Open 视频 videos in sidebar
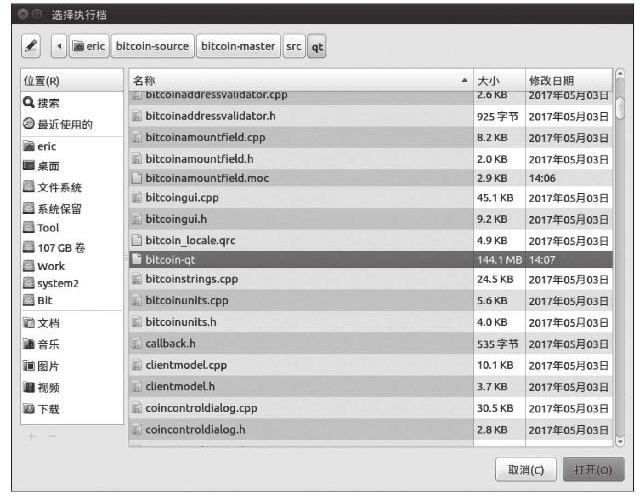Image resolution: width=640 pixels, height=496 pixels. 72,387
